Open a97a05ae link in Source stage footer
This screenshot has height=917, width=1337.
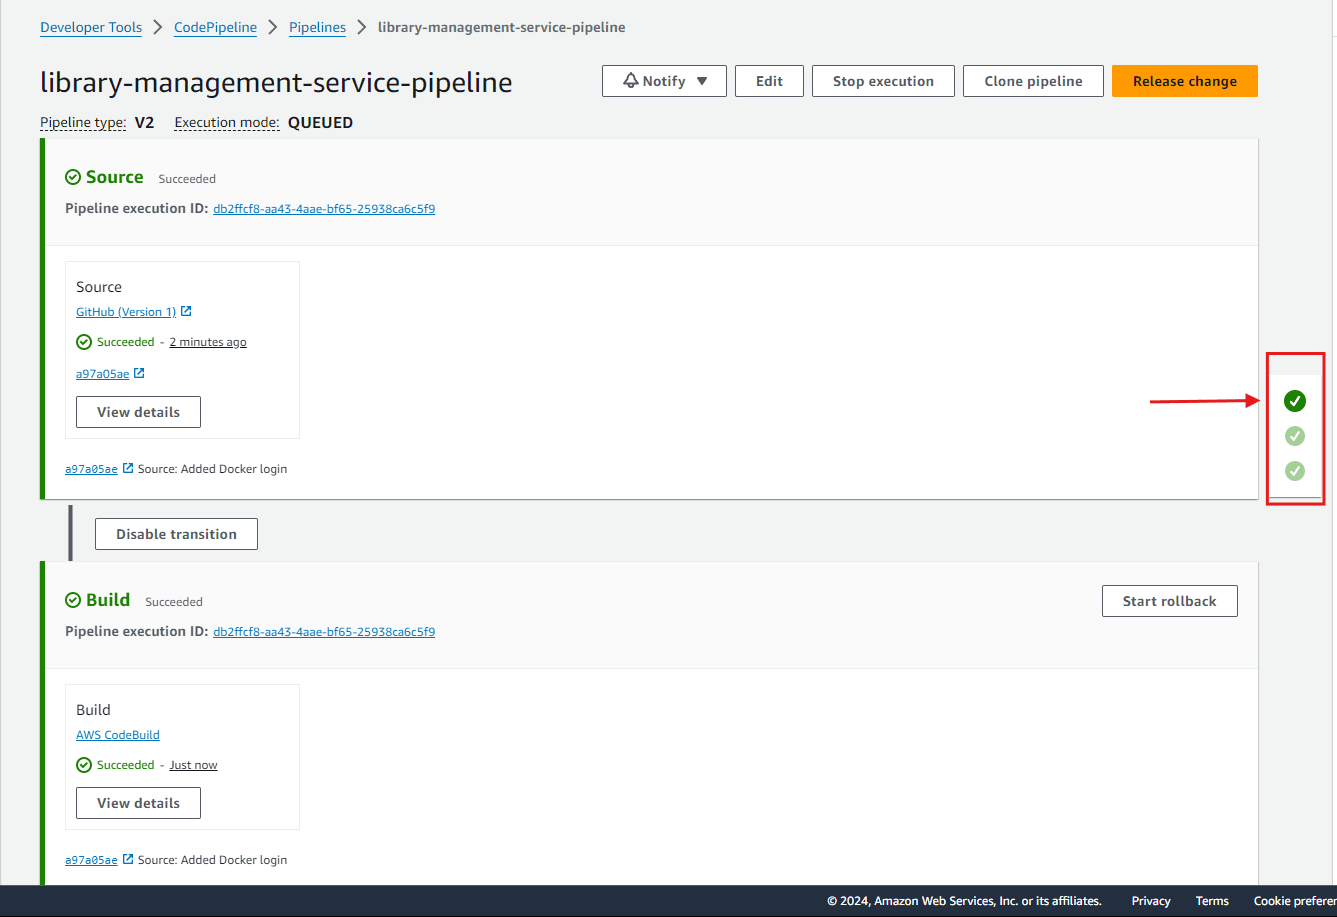coord(91,469)
